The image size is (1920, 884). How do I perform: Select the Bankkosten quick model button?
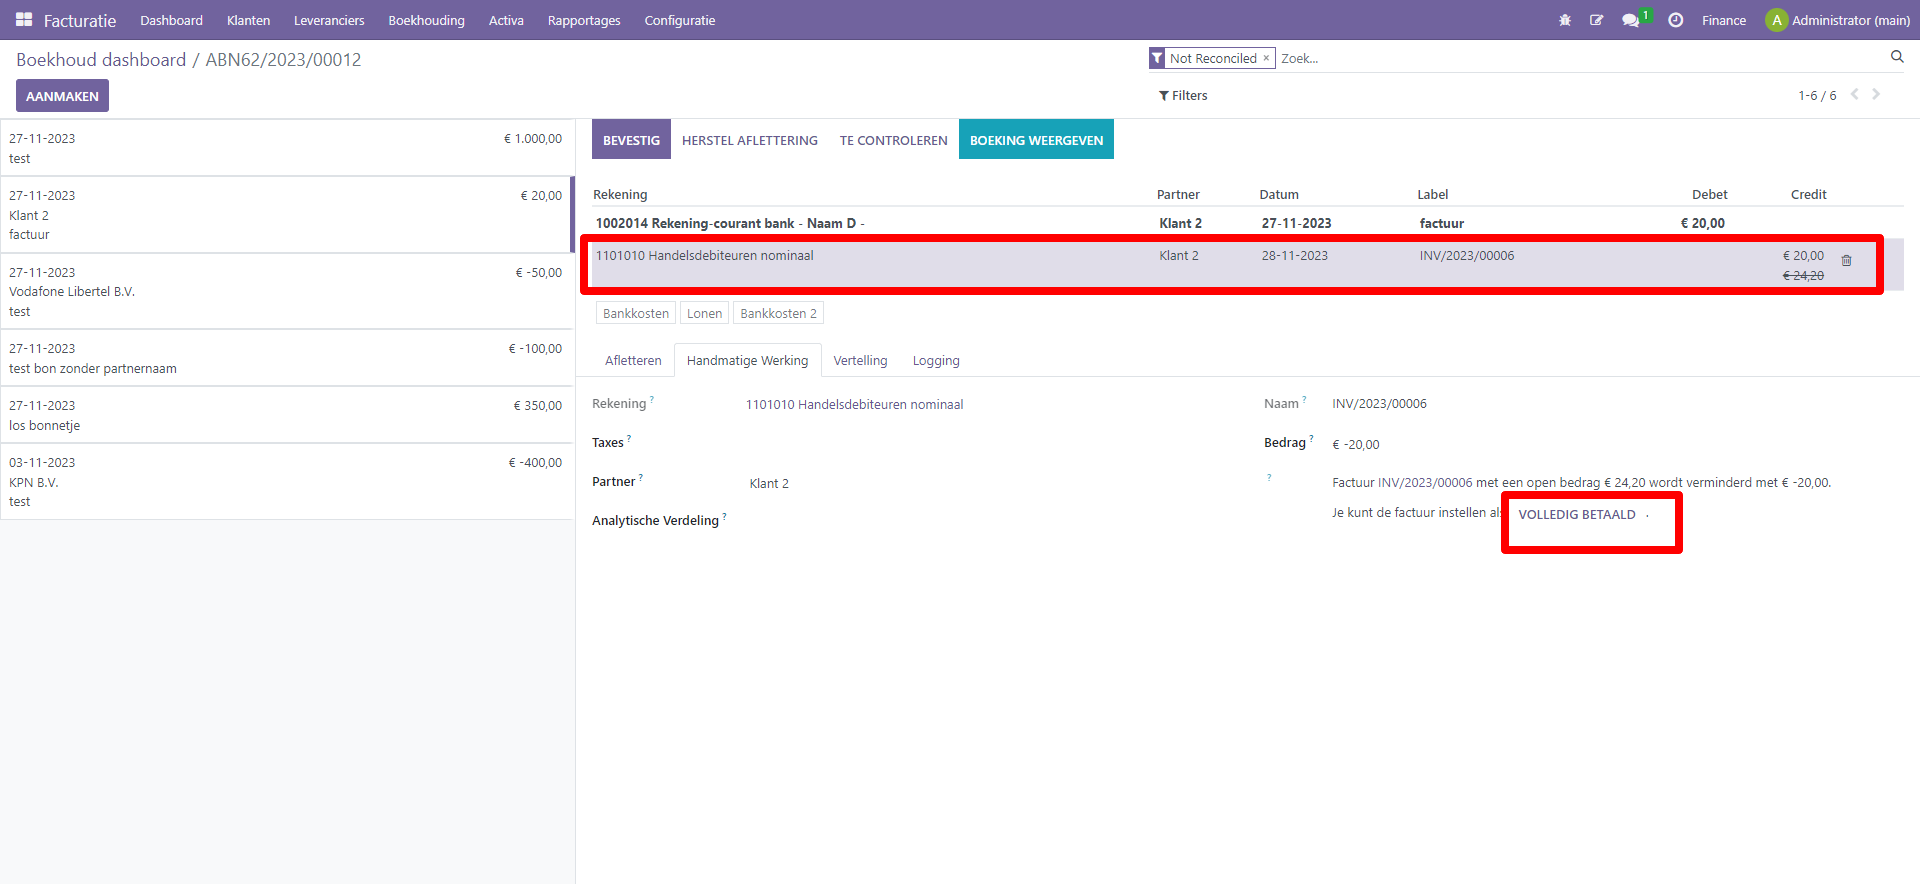[x=636, y=314]
